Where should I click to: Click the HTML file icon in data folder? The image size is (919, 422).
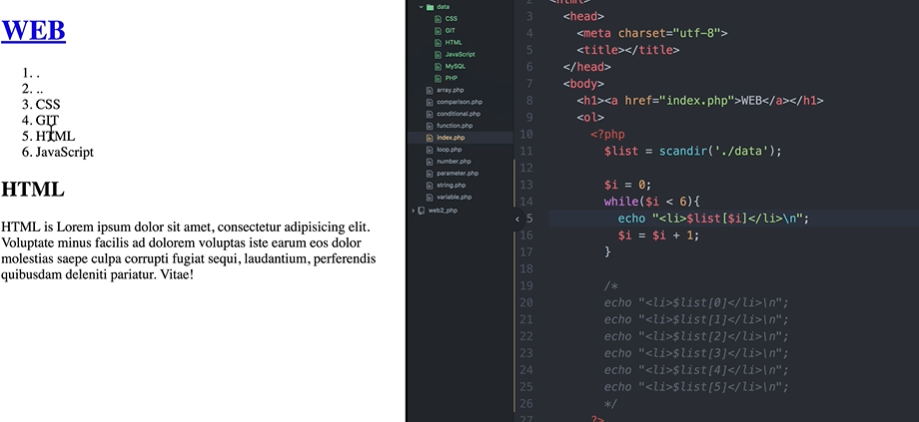(438, 43)
